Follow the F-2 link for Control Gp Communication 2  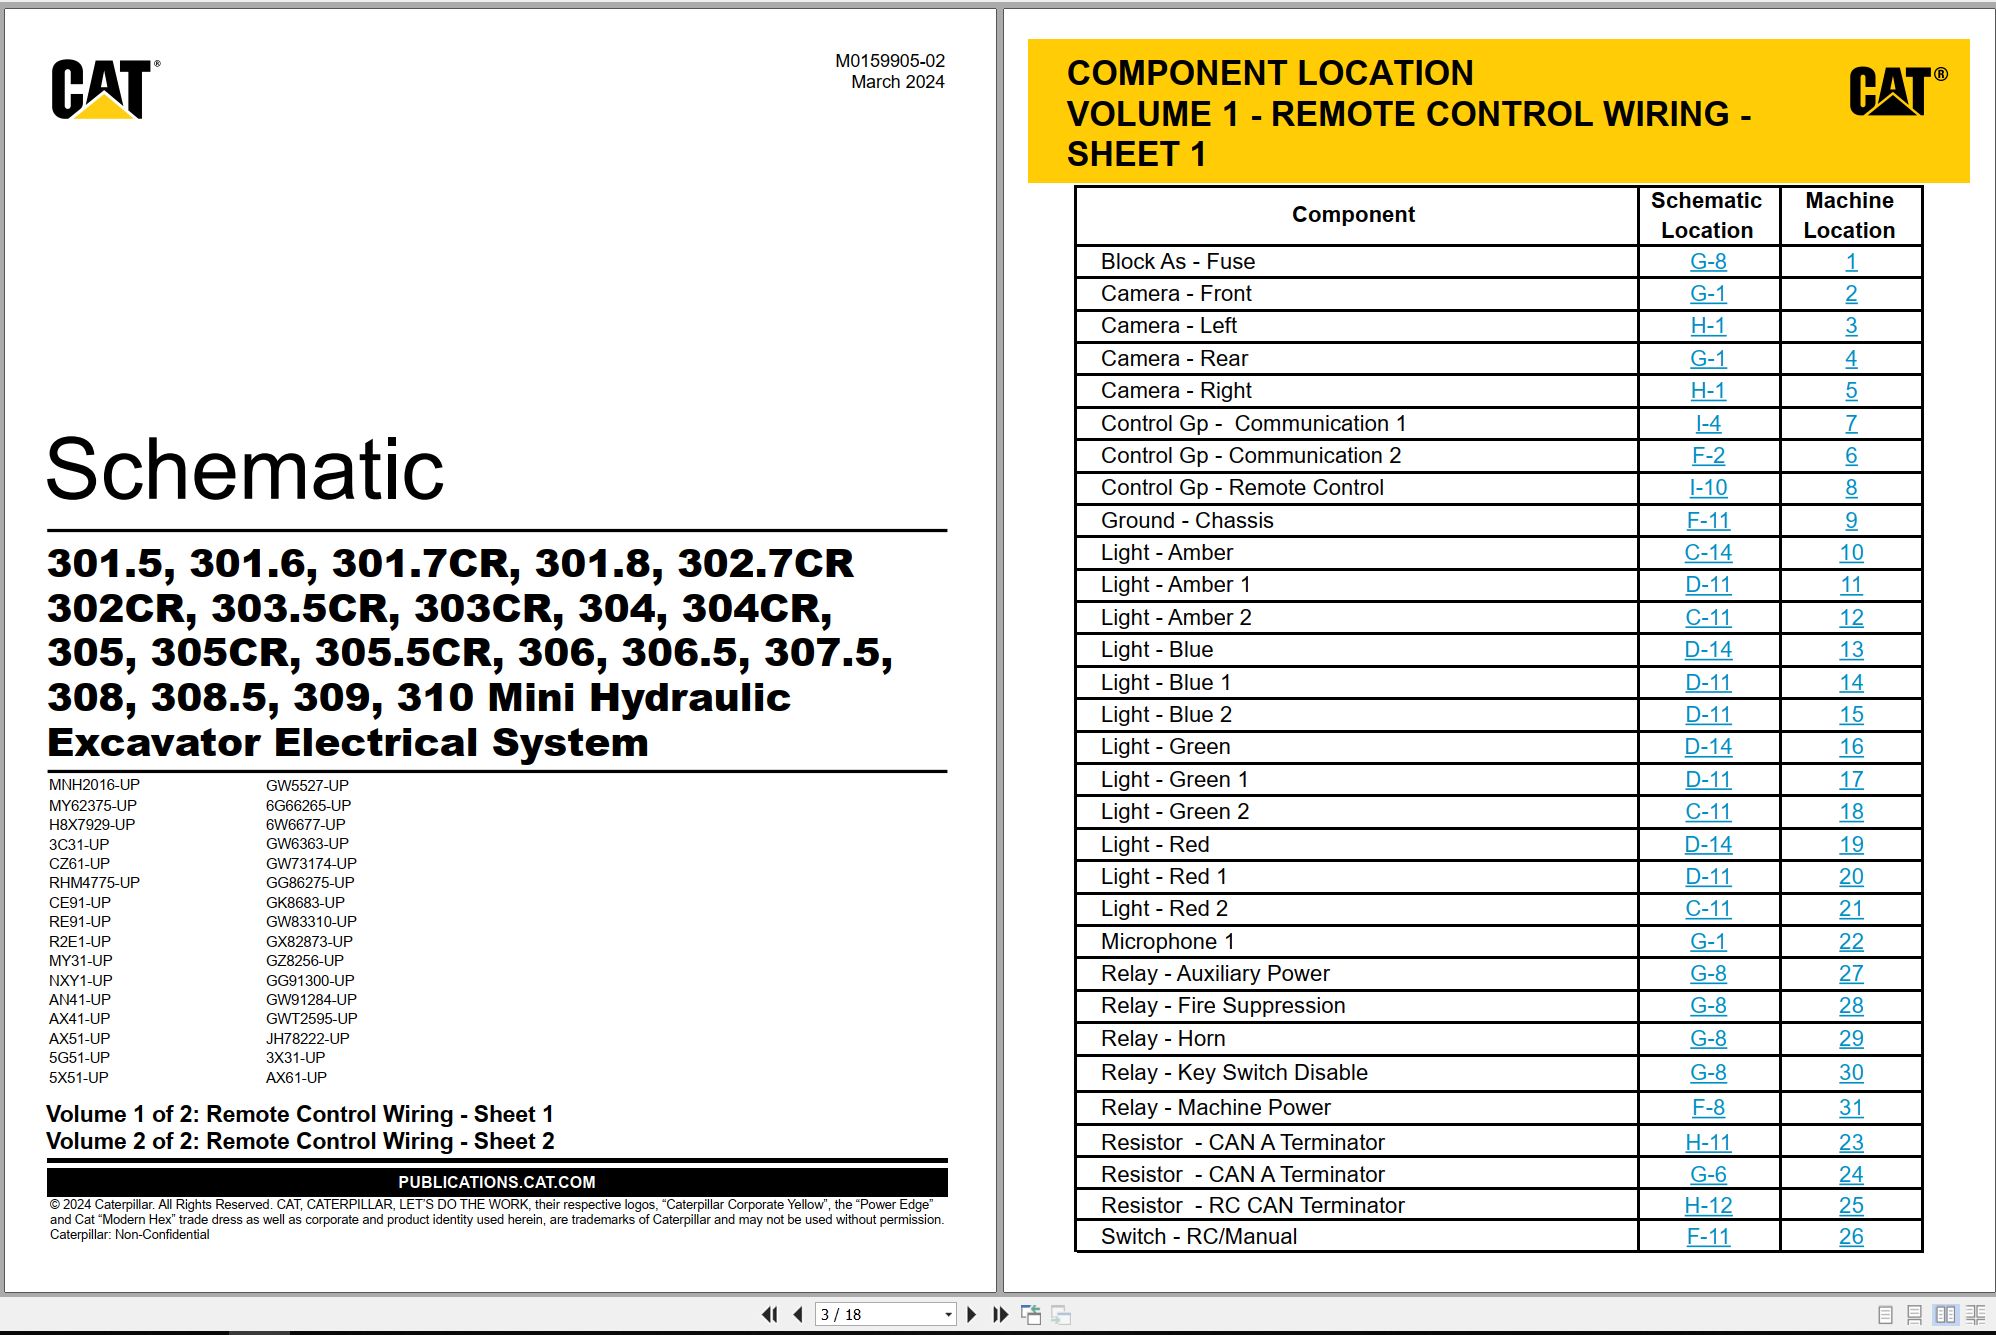[x=1708, y=455]
